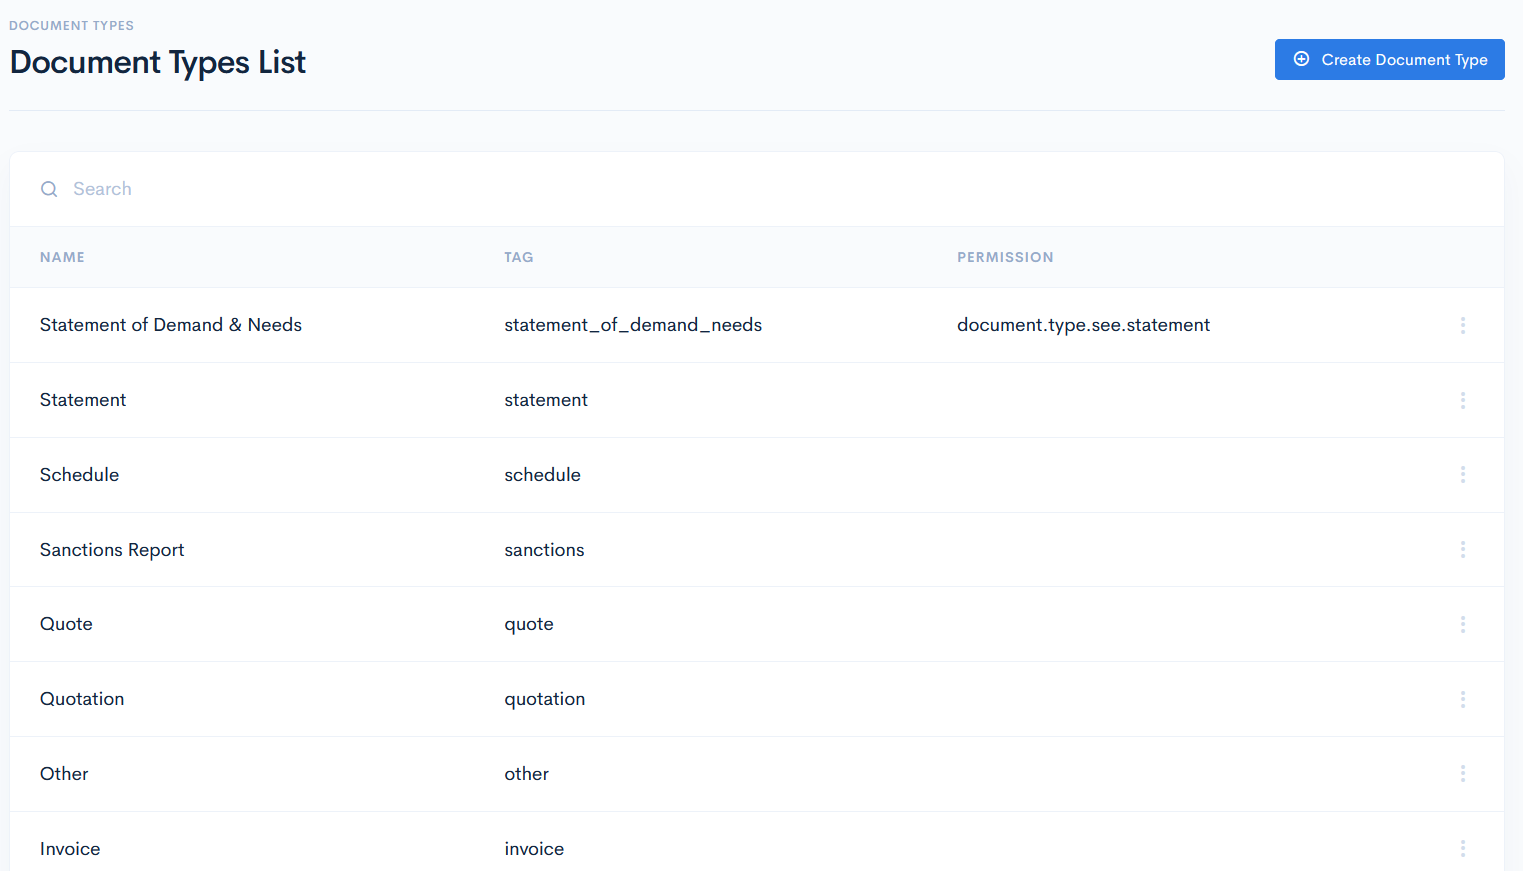The width and height of the screenshot is (1523, 871).
Task: Select the Sanctions Report document type
Action: click(112, 550)
